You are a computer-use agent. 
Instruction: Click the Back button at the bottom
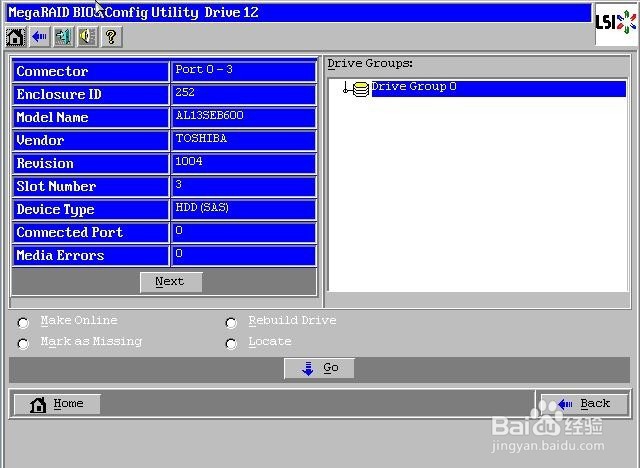click(584, 404)
